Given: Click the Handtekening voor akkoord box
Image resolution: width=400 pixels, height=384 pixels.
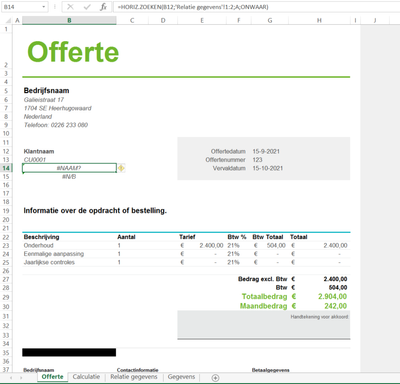Looking at the screenshot, I should tap(264, 324).
